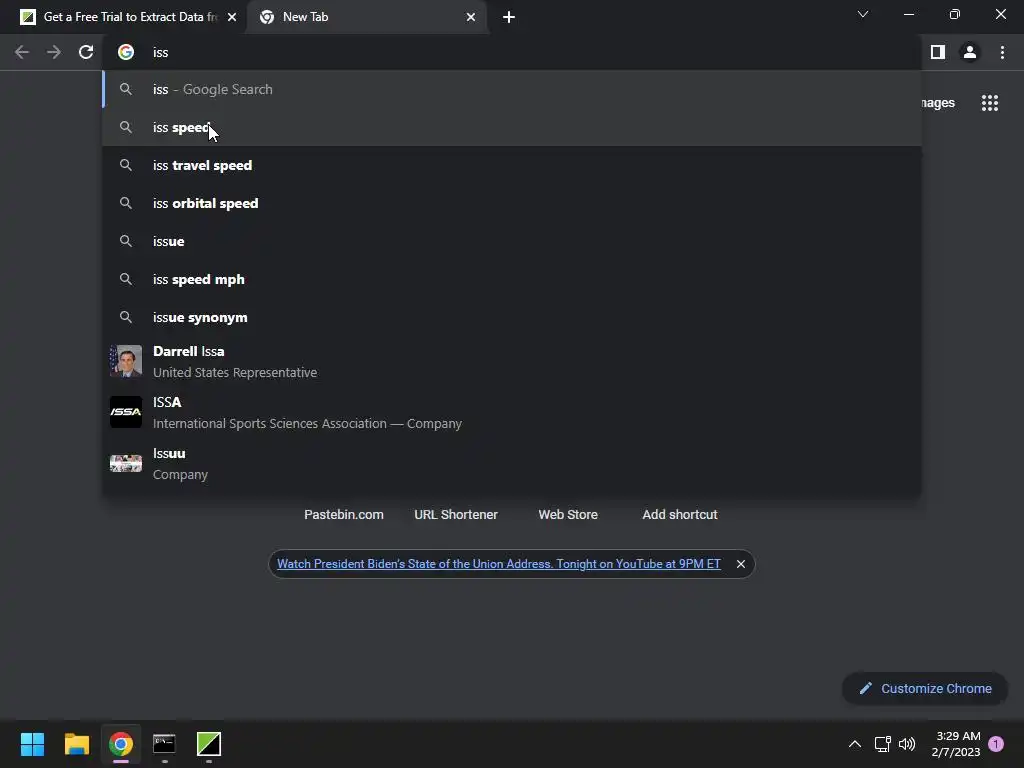Click Chrome icon in taskbar
The image size is (1024, 768).
coord(121,744)
